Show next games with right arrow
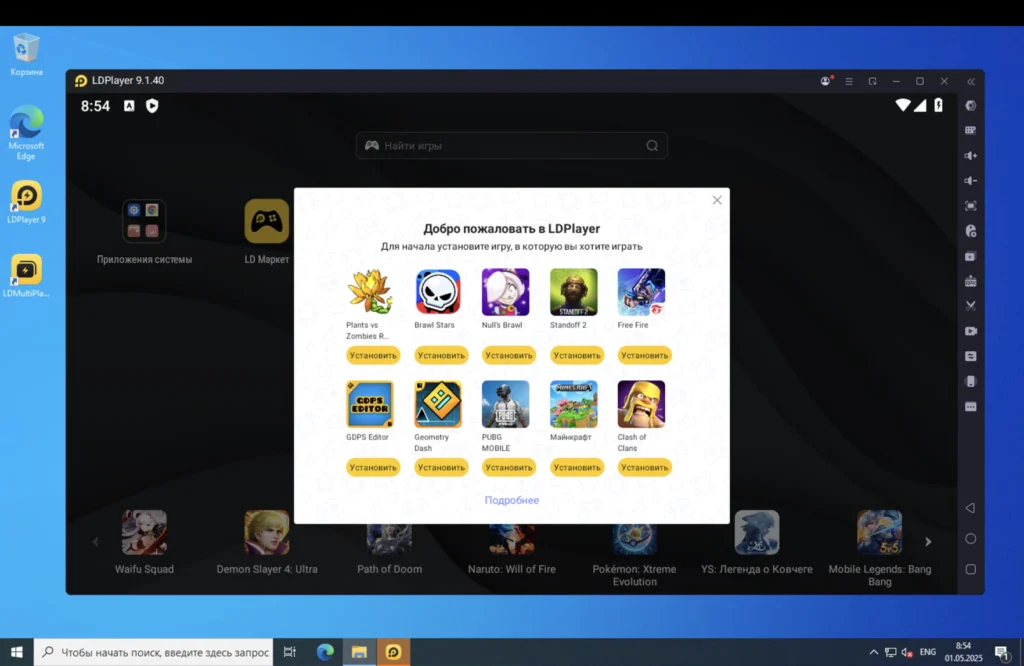 928,542
